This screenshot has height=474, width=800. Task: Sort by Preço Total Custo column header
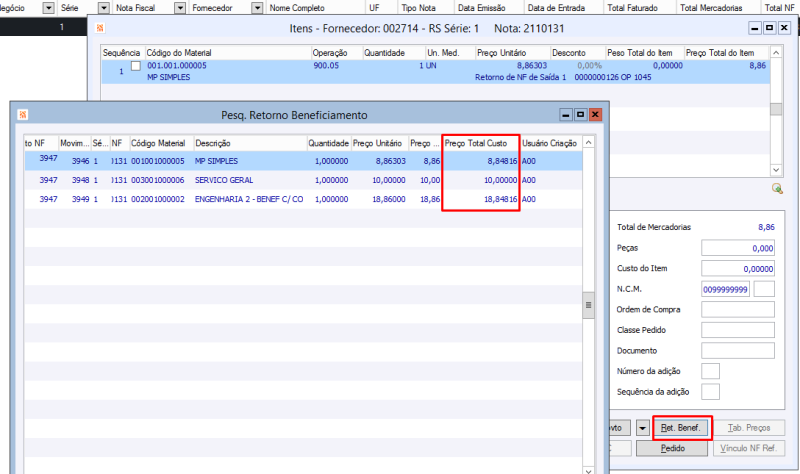tap(480, 143)
